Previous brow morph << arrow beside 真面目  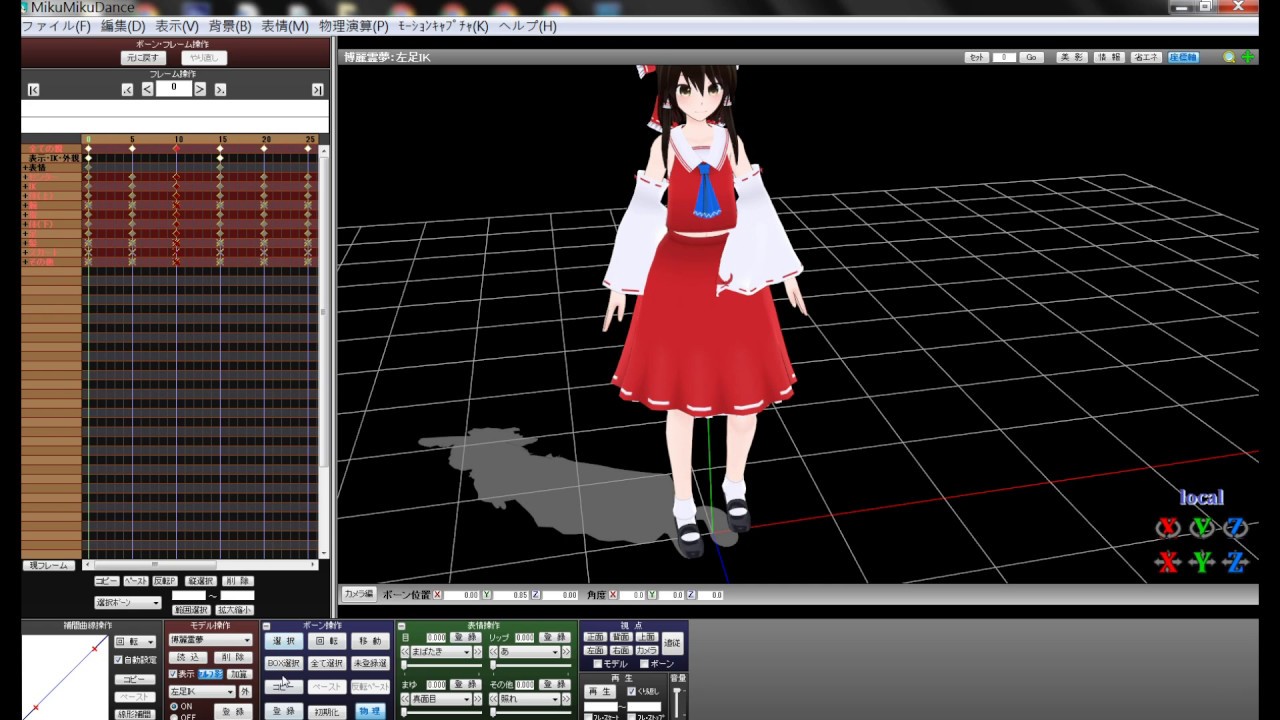pos(405,699)
